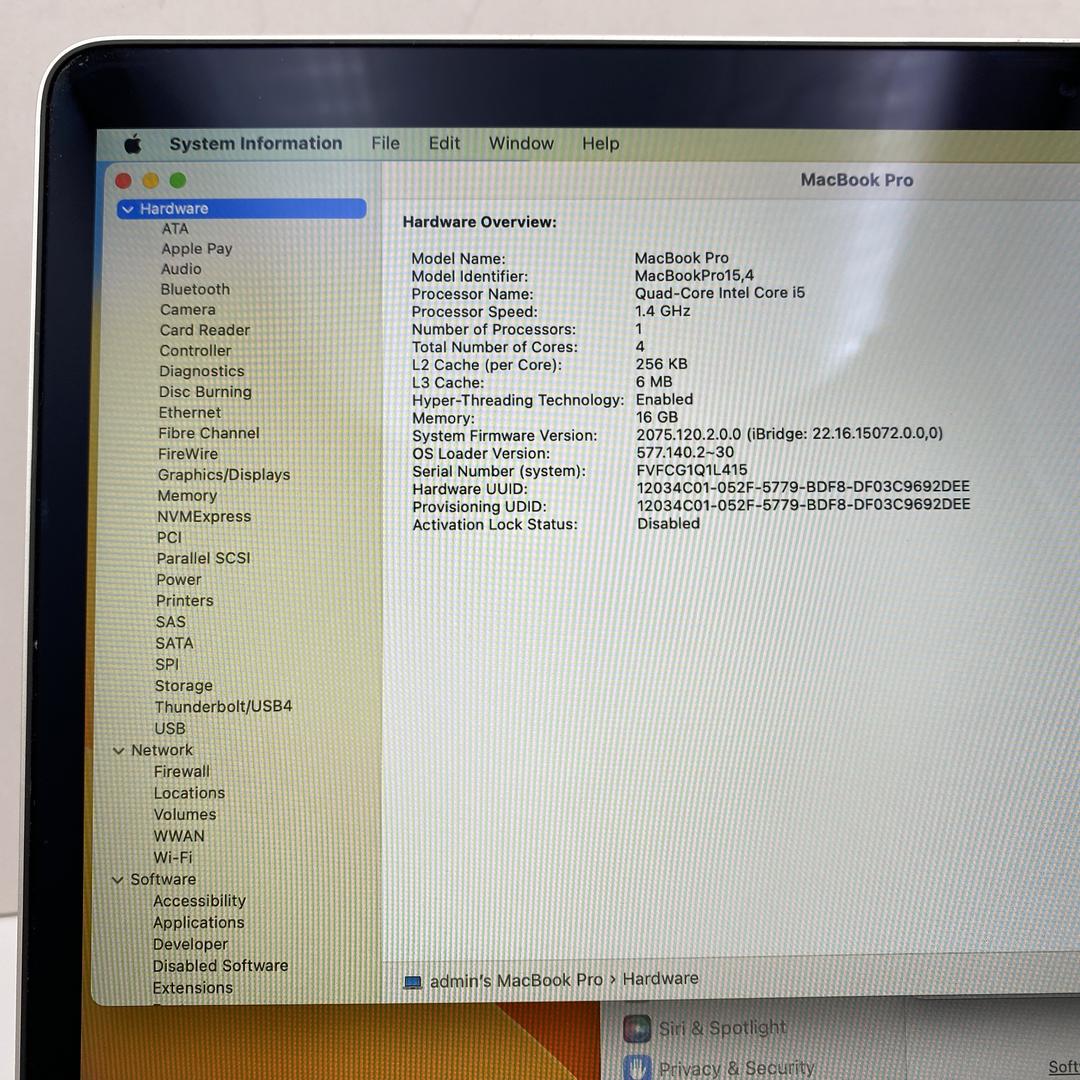1080x1080 pixels.
Task: Open the Edit menu
Action: click(x=444, y=143)
